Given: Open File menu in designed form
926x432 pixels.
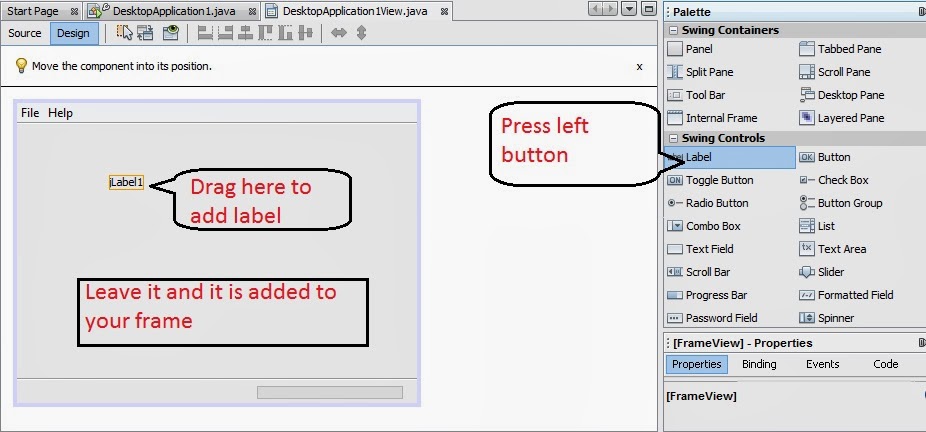Looking at the screenshot, I should (x=30, y=113).
